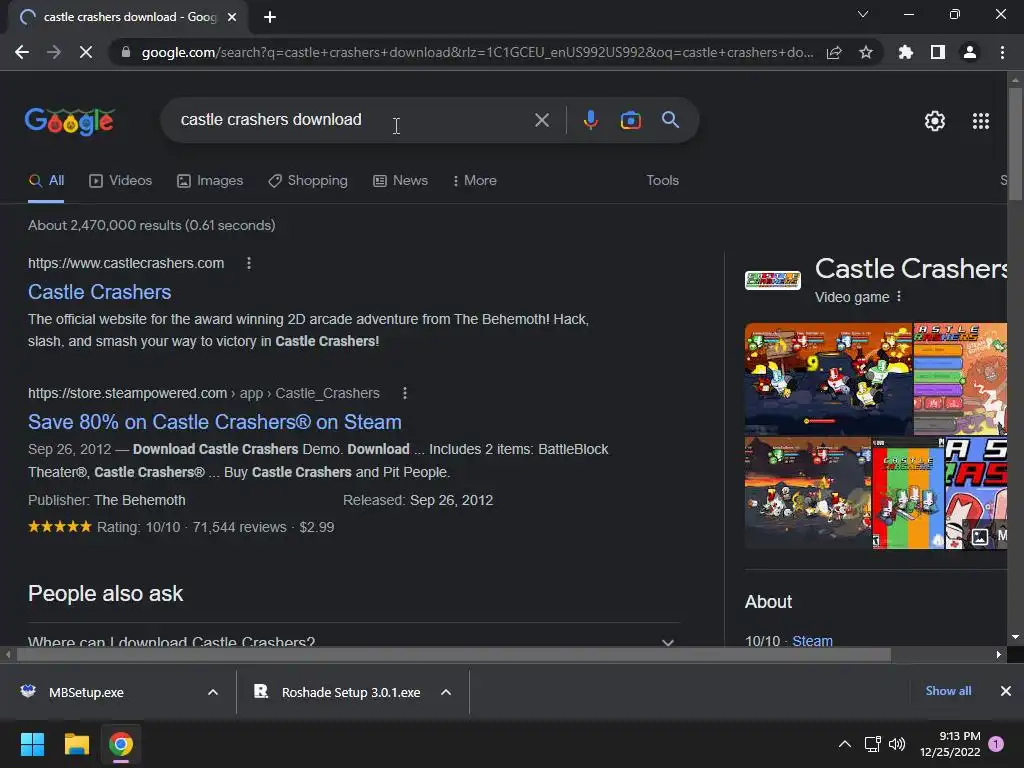Viewport: 1024px width, 768px height.
Task: Click the share page icon in the address bar
Action: (834, 52)
